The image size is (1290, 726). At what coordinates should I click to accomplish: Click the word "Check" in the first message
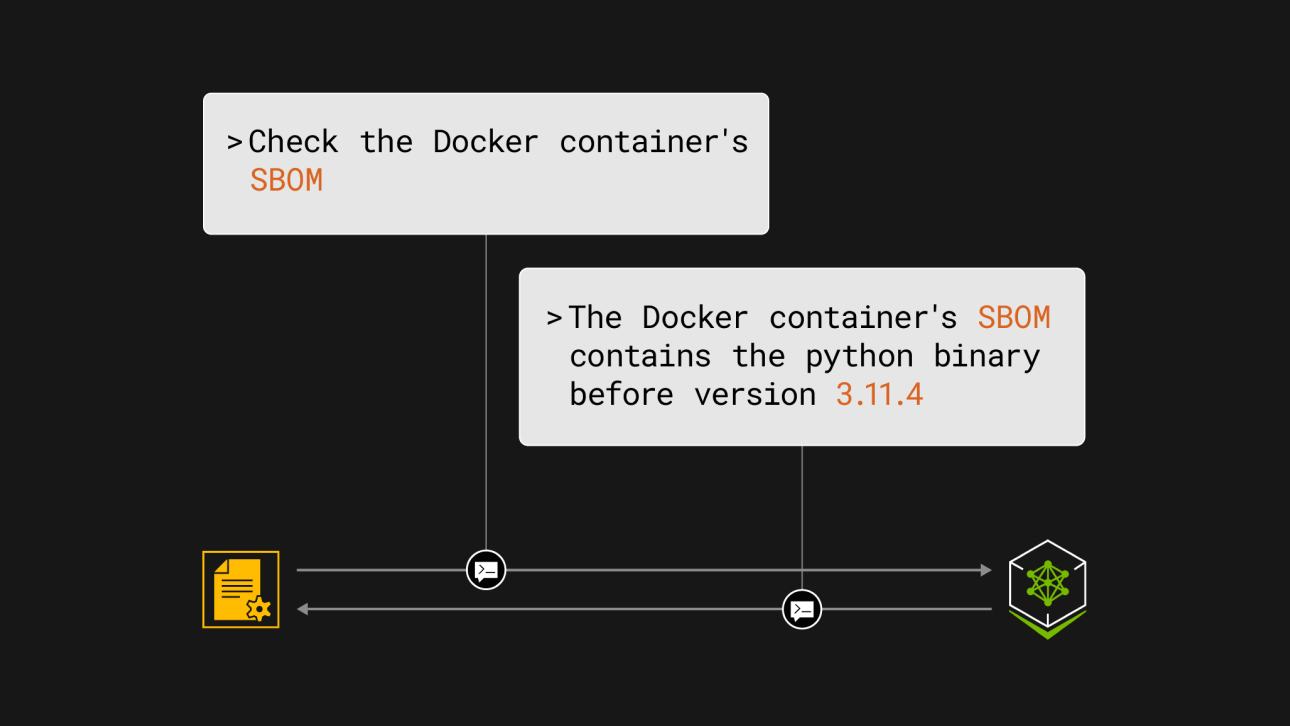click(x=293, y=142)
